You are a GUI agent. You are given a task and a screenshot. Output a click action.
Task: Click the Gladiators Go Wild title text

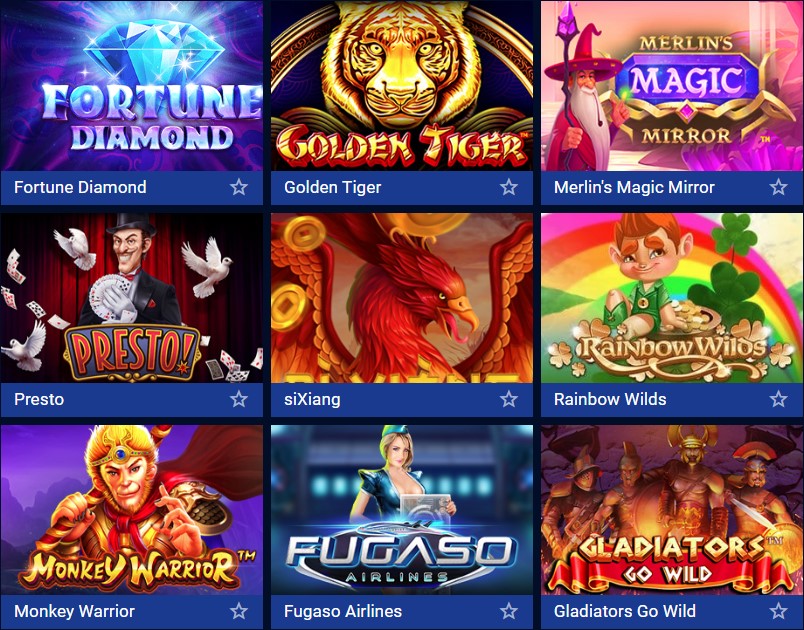tap(625, 611)
